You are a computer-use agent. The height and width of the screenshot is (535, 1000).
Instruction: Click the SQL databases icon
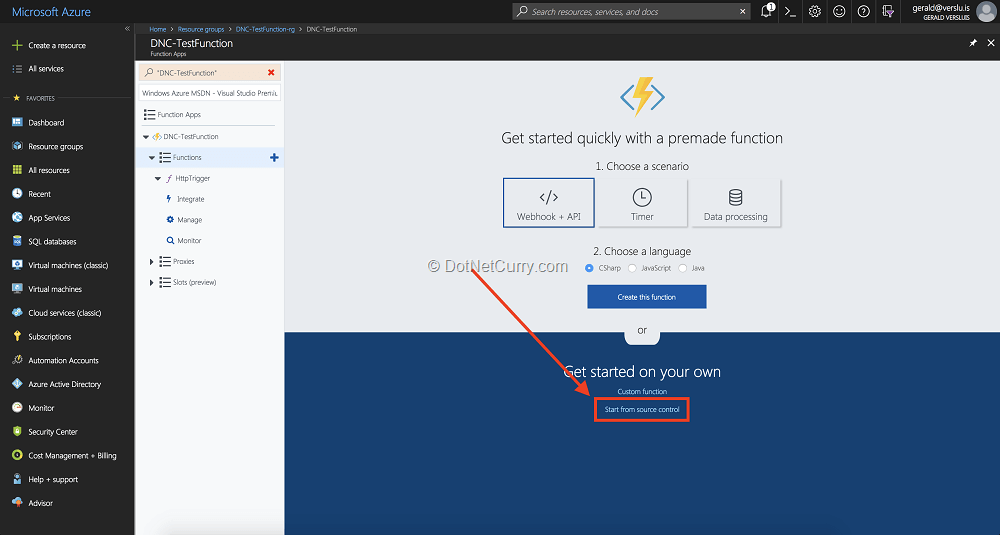pyautogui.click(x=17, y=241)
